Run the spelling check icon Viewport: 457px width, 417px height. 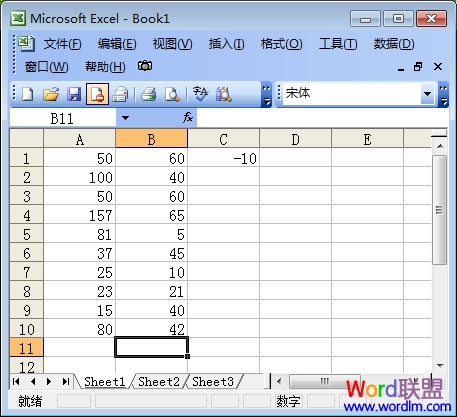click(200, 94)
